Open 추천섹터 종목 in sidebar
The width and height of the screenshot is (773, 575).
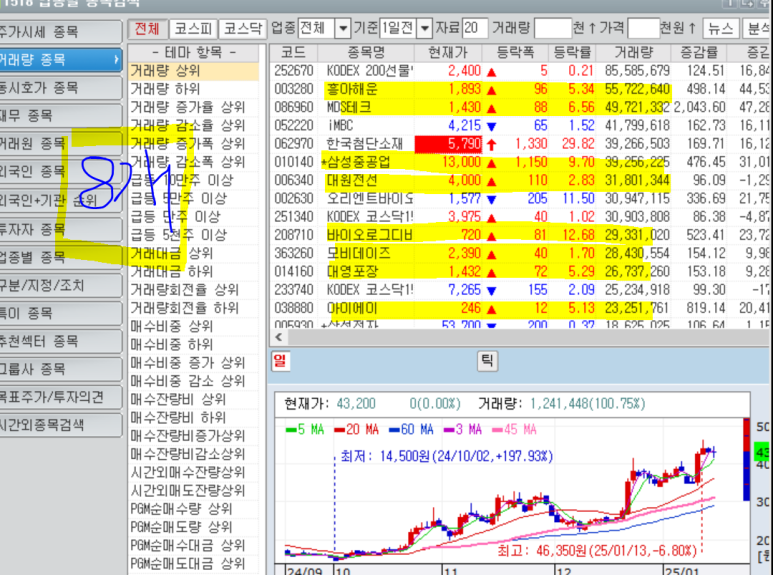[60, 342]
